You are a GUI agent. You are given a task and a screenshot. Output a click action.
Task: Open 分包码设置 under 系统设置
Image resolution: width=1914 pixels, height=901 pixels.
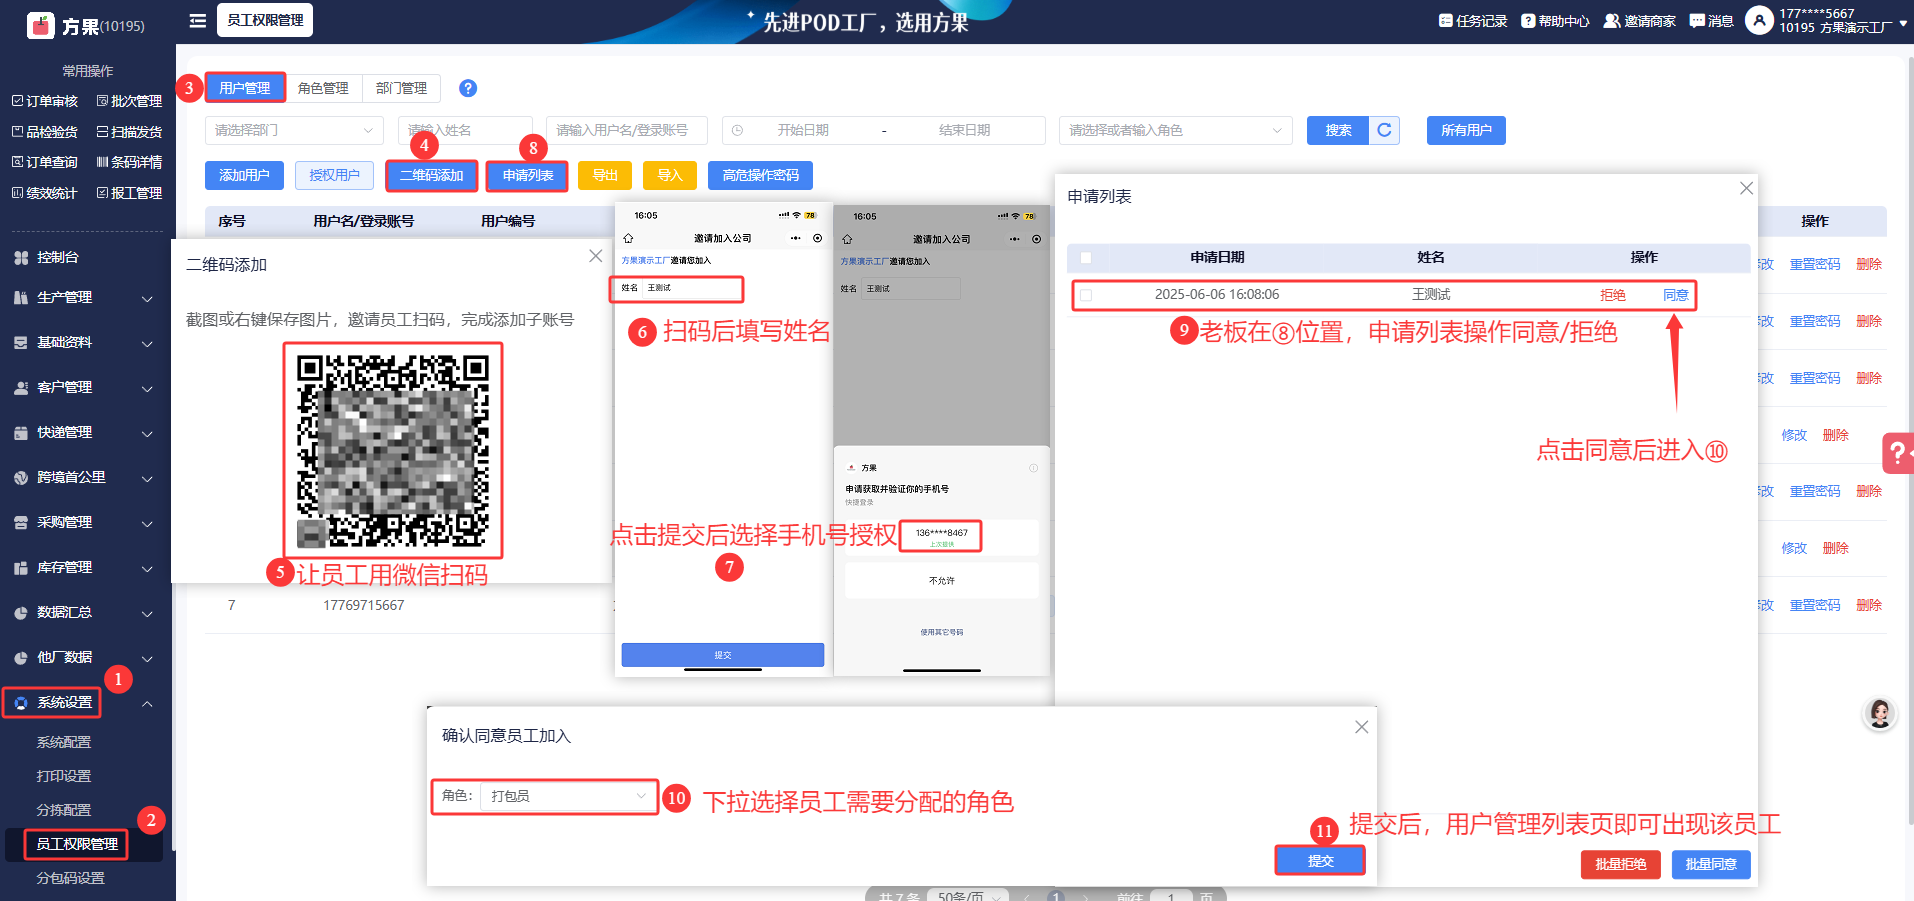(x=70, y=878)
